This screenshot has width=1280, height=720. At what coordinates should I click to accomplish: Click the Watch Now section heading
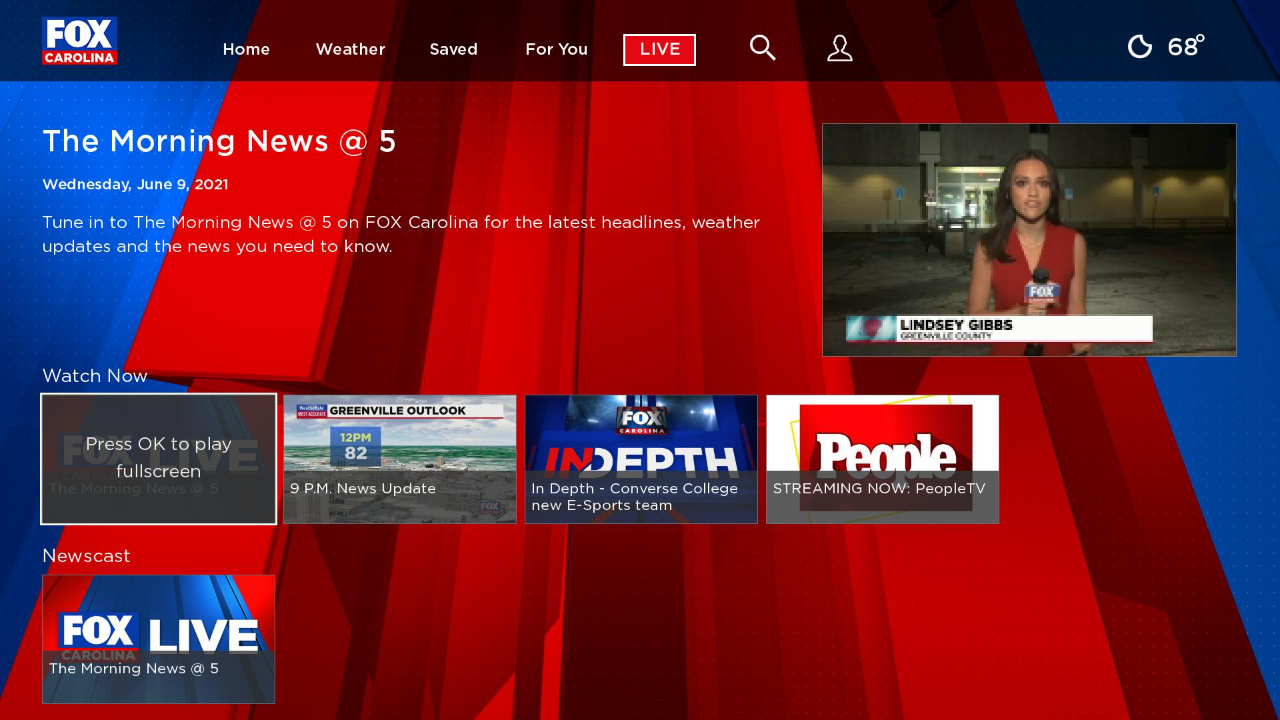[94, 376]
